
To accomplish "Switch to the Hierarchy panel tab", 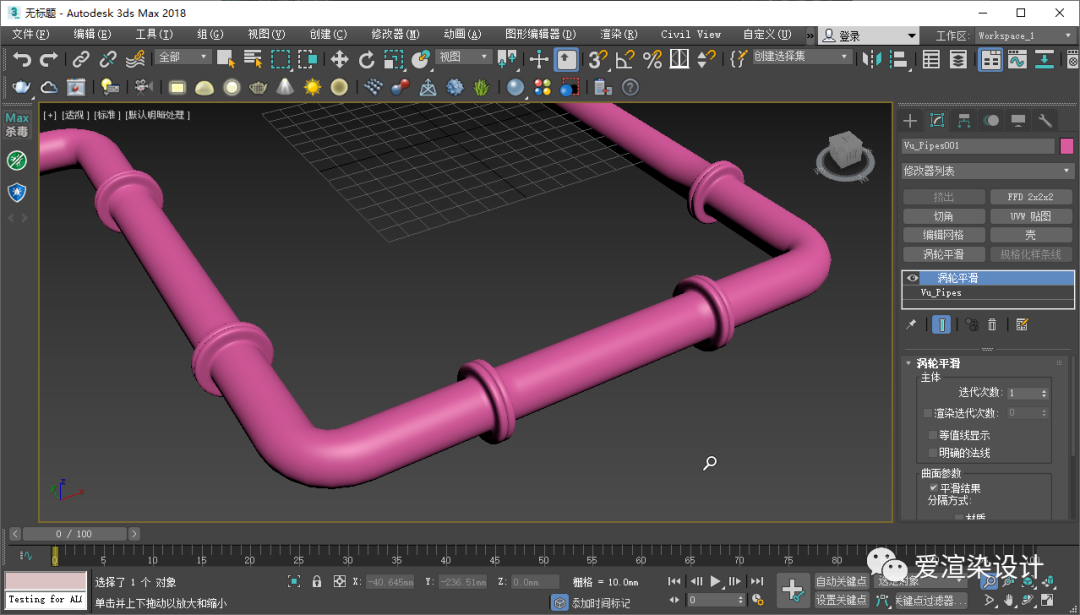I will [964, 121].
